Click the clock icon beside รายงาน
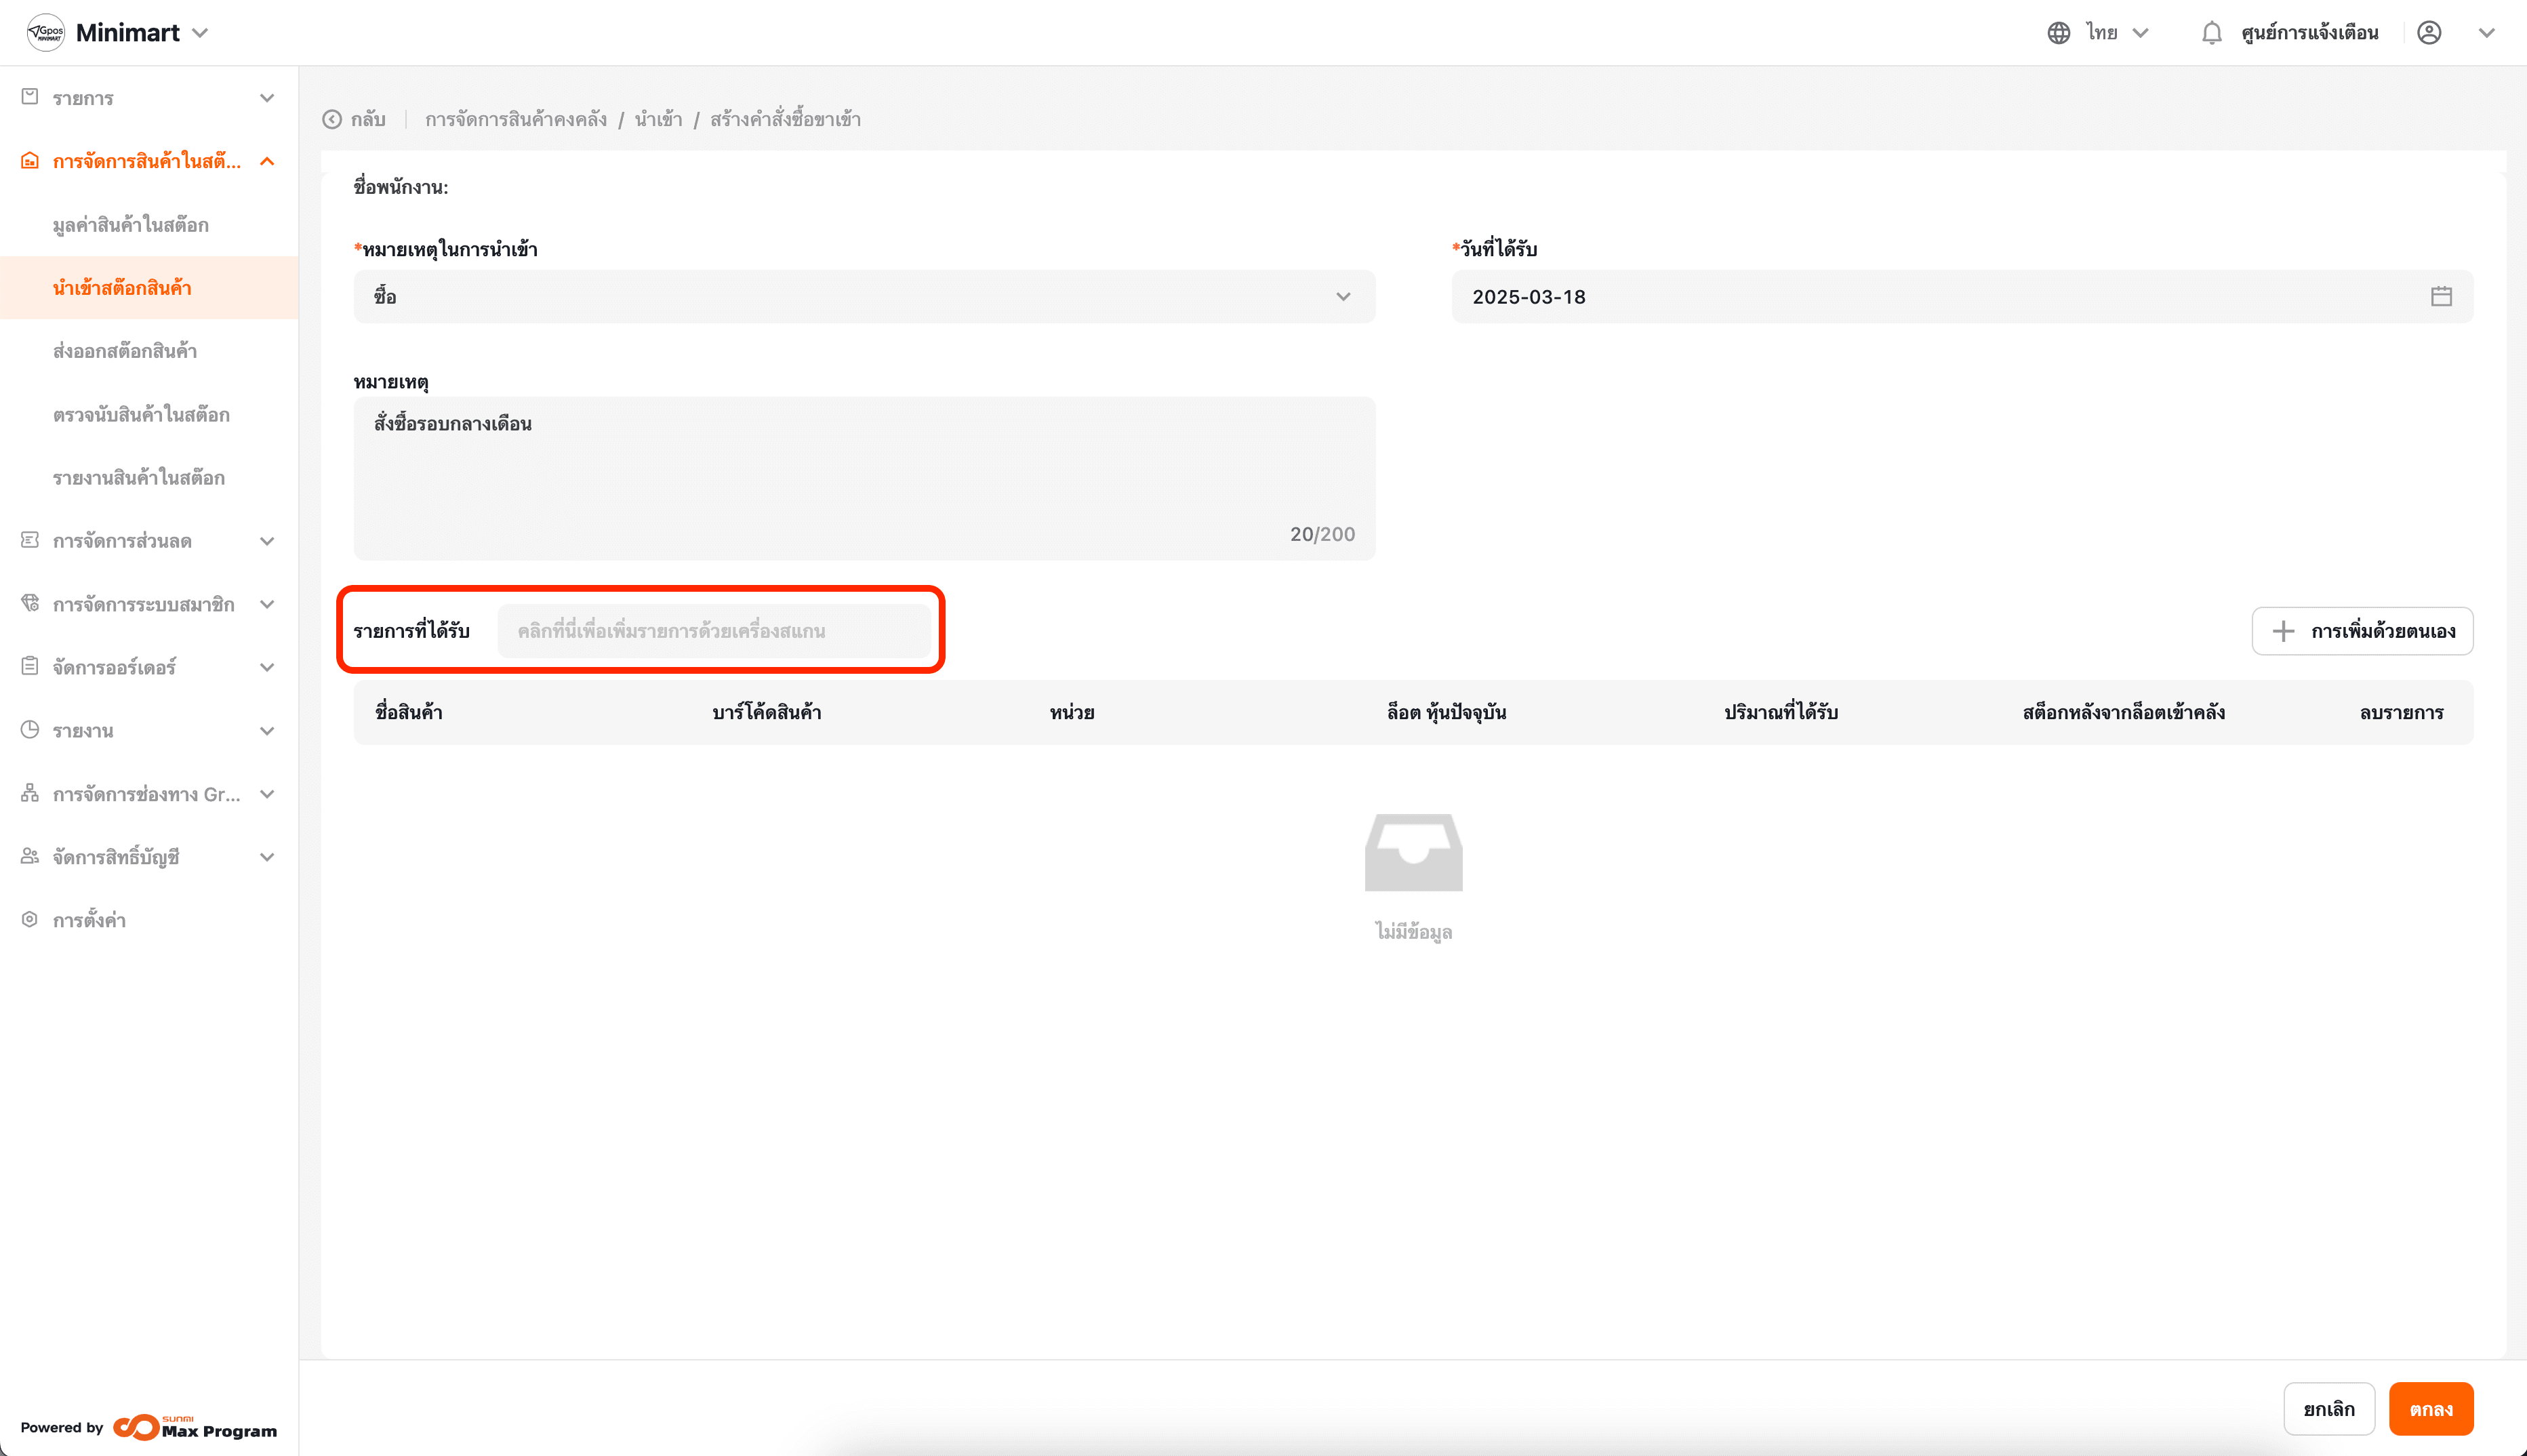This screenshot has width=2527, height=1456. [x=30, y=730]
